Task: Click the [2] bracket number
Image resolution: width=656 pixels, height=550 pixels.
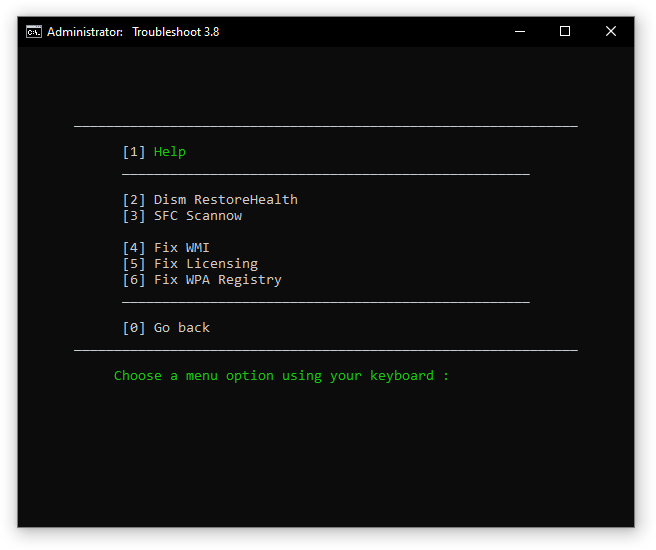Action: click(134, 200)
